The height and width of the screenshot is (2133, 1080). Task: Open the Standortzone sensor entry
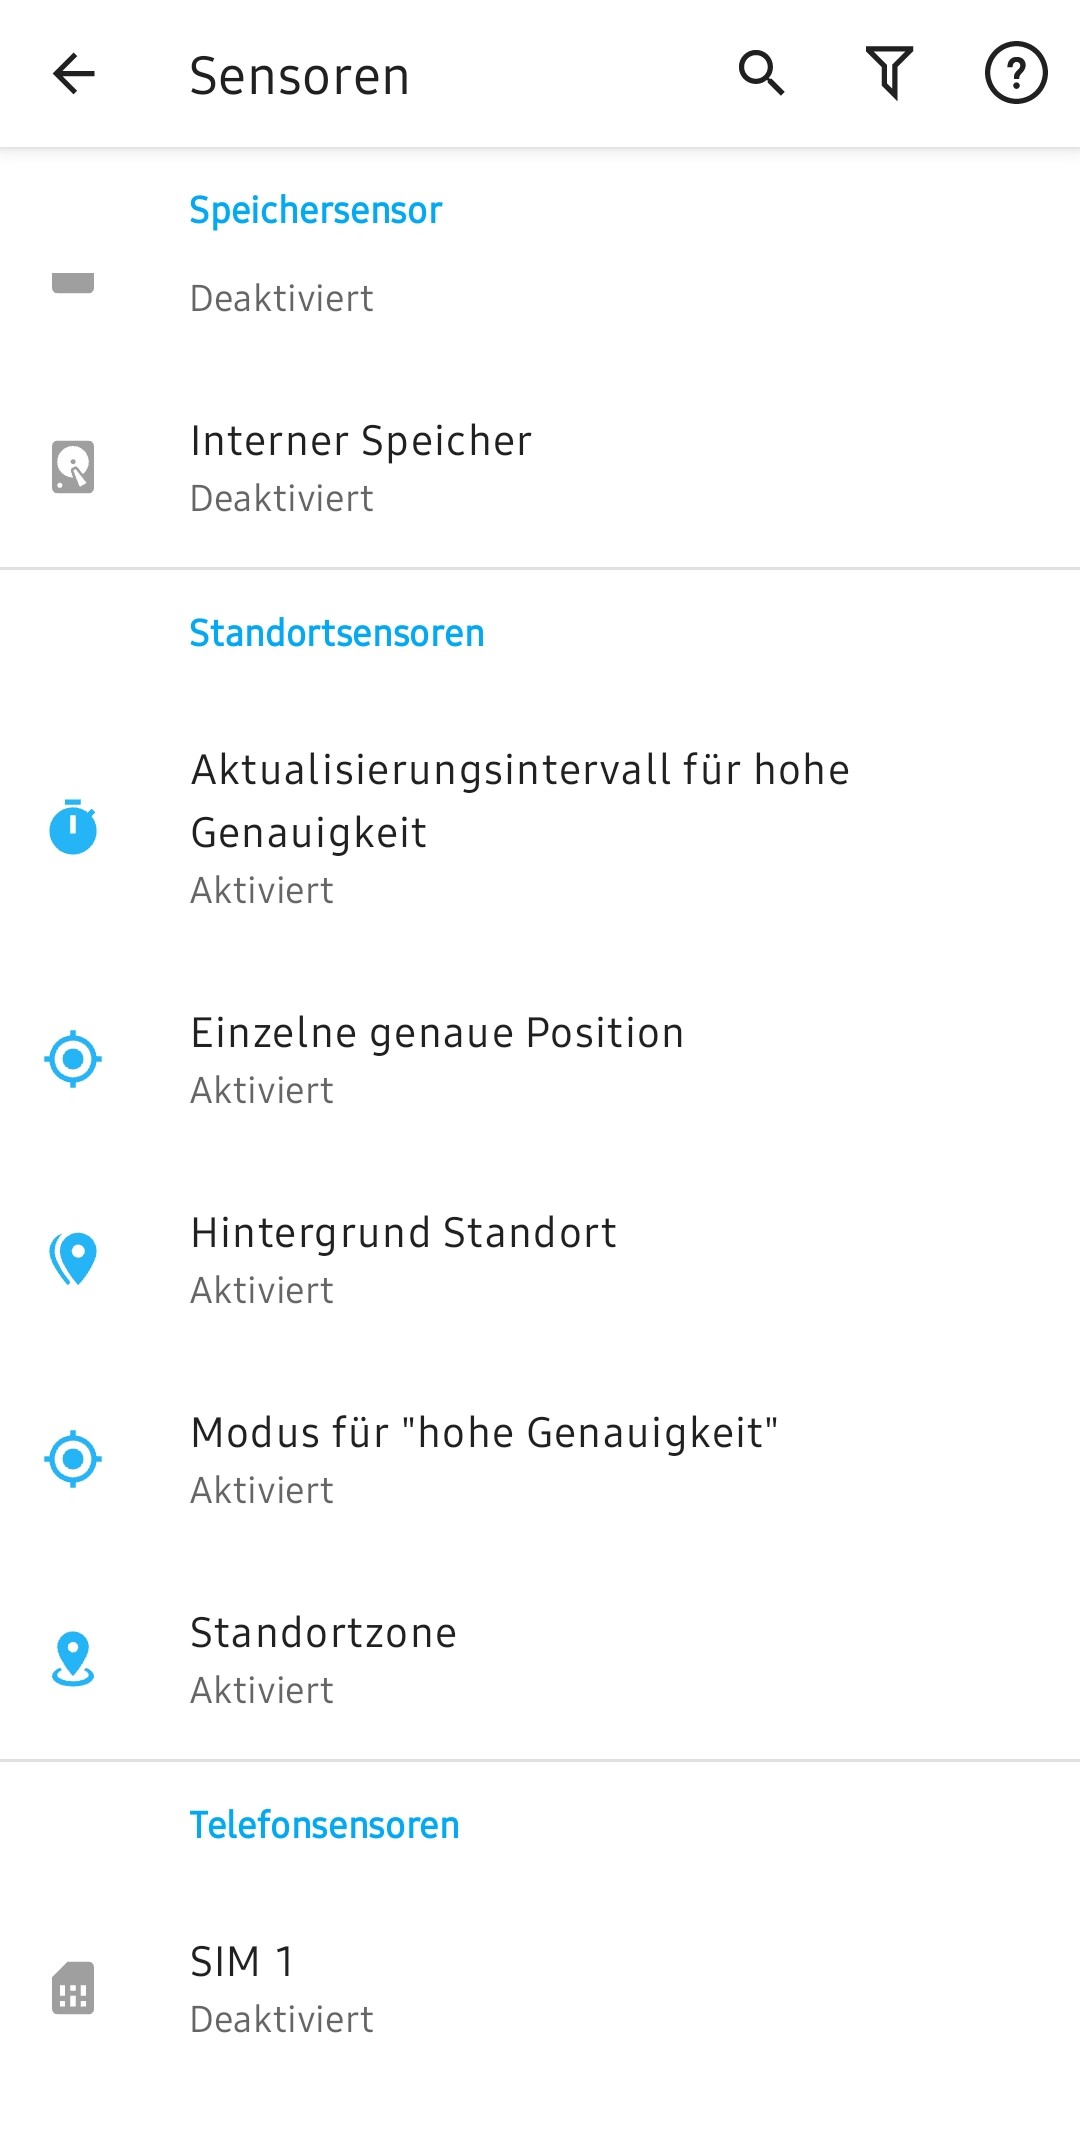click(x=540, y=1660)
